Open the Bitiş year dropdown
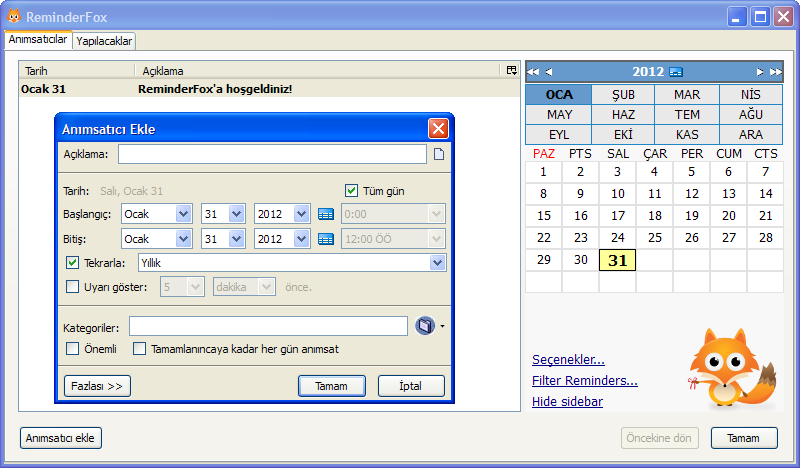Image resolution: width=800 pixels, height=468 pixels. point(301,239)
